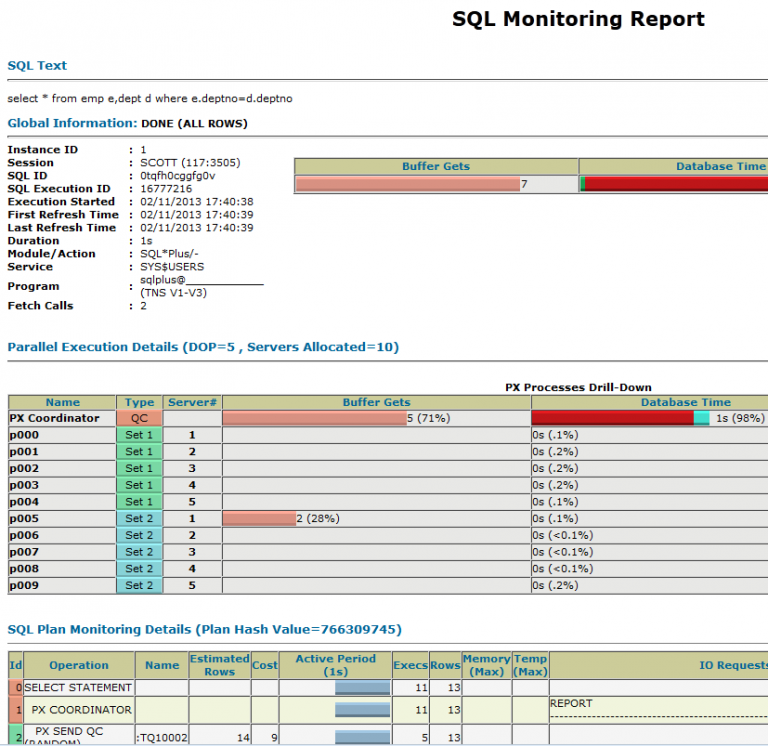Click the Duration value 1s
Image resolution: width=768 pixels, height=746 pixels.
[x=146, y=241]
